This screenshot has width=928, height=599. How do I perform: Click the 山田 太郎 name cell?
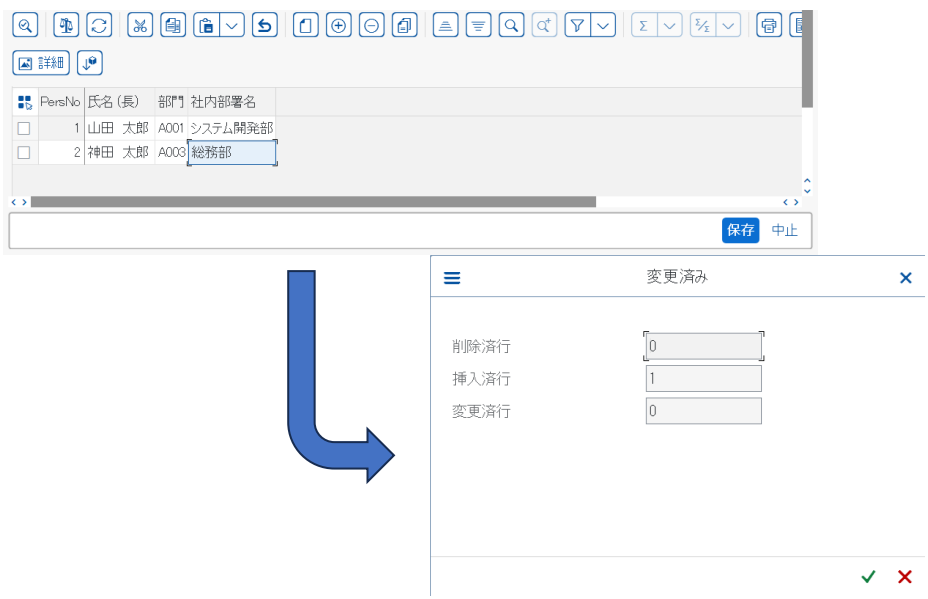click(x=120, y=128)
